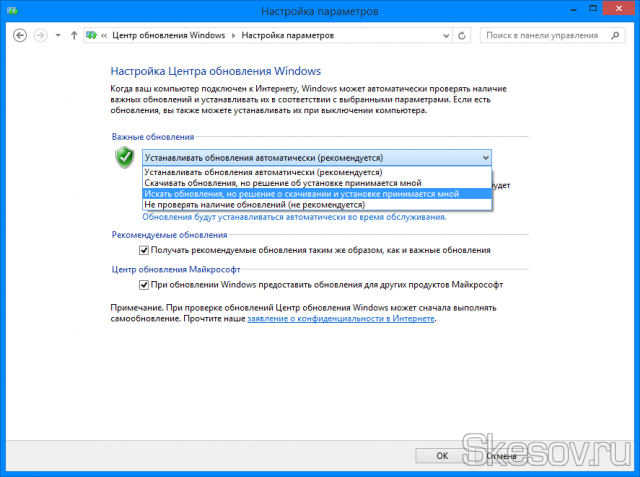Toggle "Получать рекомендуемые обновления" checkbox
640x477 pixels.
(144, 249)
